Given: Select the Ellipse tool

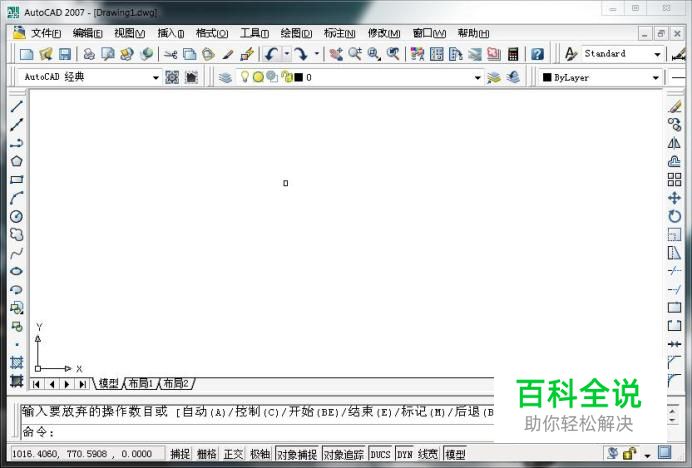Looking at the screenshot, I should click(x=16, y=271).
